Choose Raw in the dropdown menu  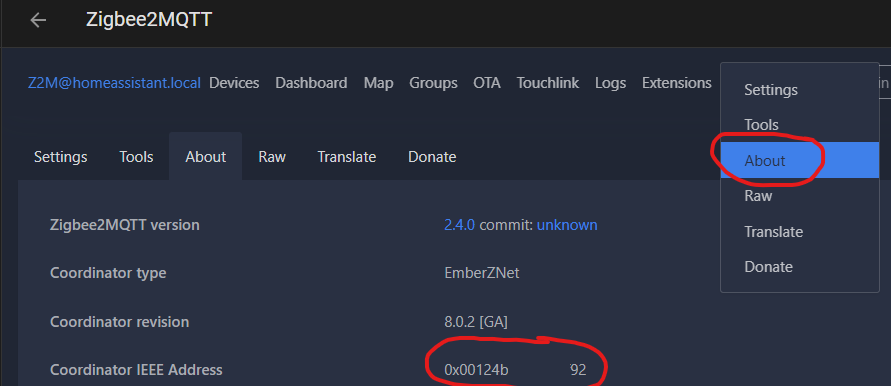800,196
